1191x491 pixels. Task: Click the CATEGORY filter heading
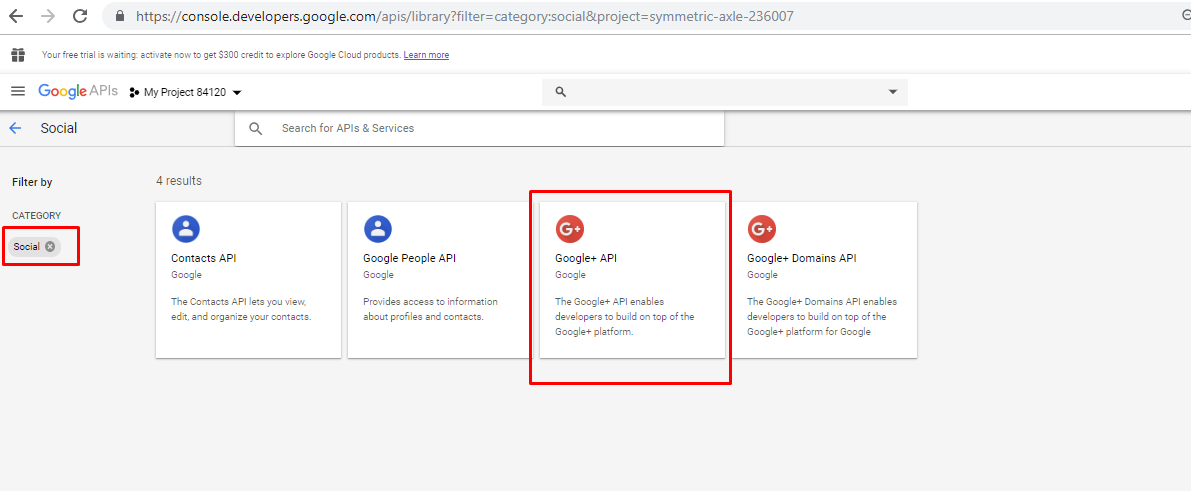click(x=36, y=216)
